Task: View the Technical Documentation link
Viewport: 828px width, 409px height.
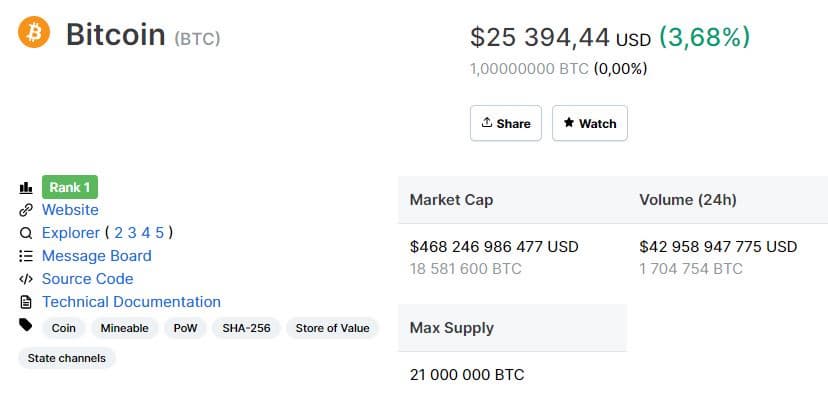Action: [x=131, y=302]
